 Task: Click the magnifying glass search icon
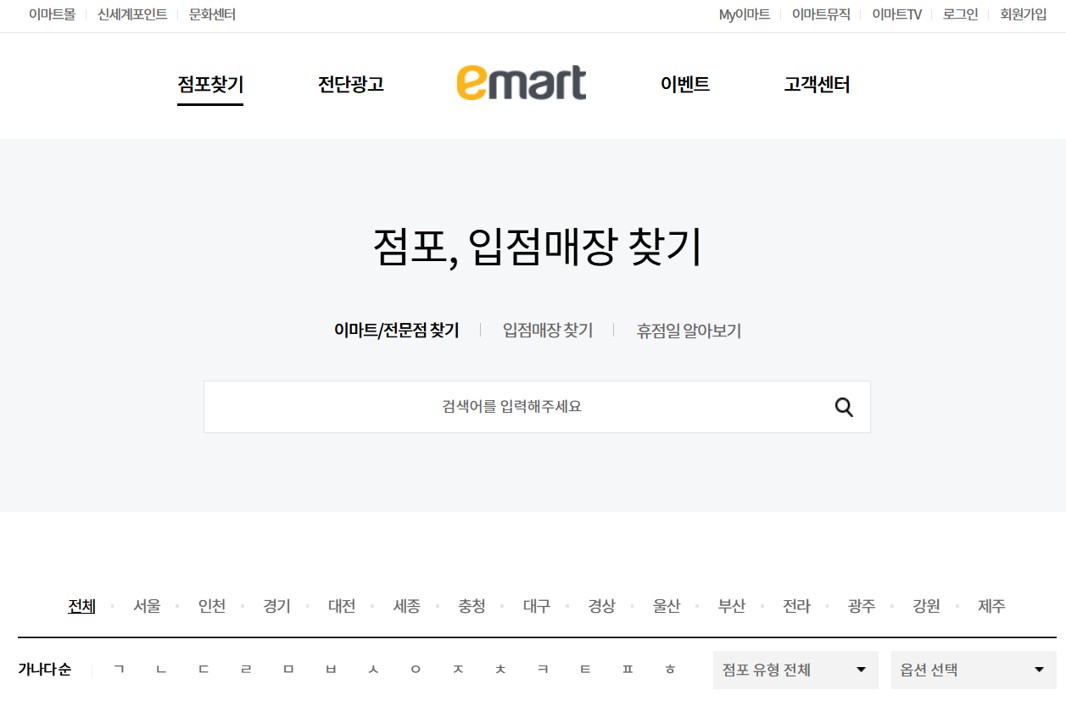(x=844, y=407)
